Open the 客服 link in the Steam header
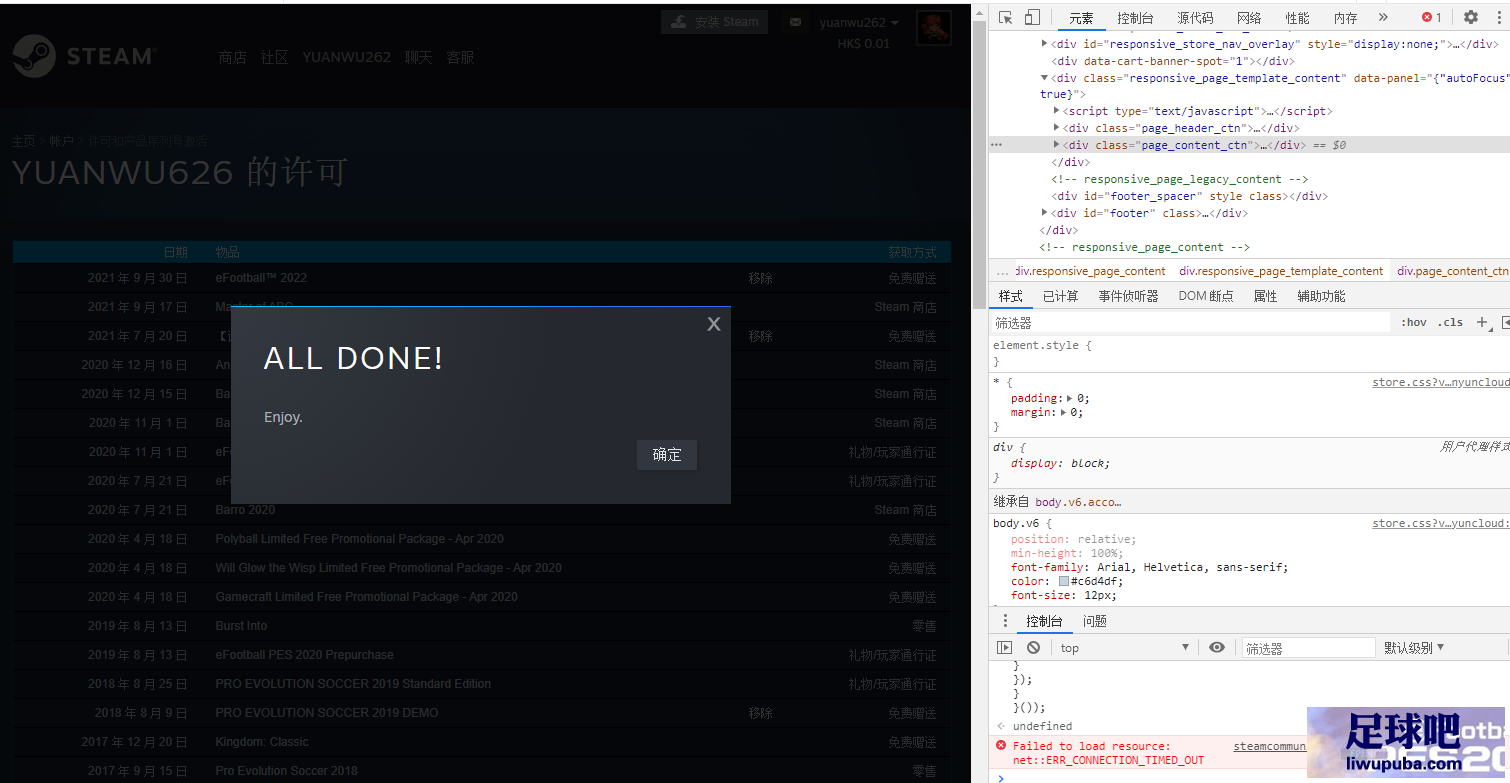This screenshot has height=783, width=1510. (x=461, y=57)
